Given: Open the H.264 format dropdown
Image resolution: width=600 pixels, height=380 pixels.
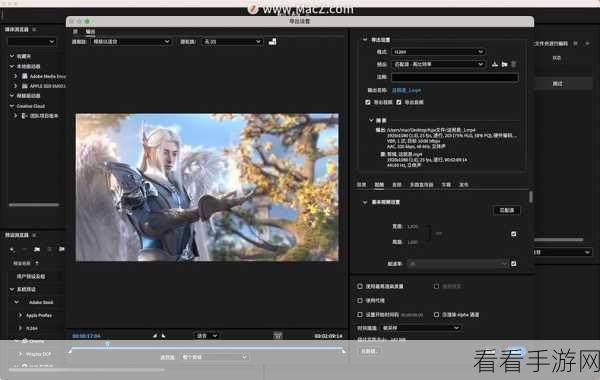Looking at the screenshot, I should click(438, 52).
